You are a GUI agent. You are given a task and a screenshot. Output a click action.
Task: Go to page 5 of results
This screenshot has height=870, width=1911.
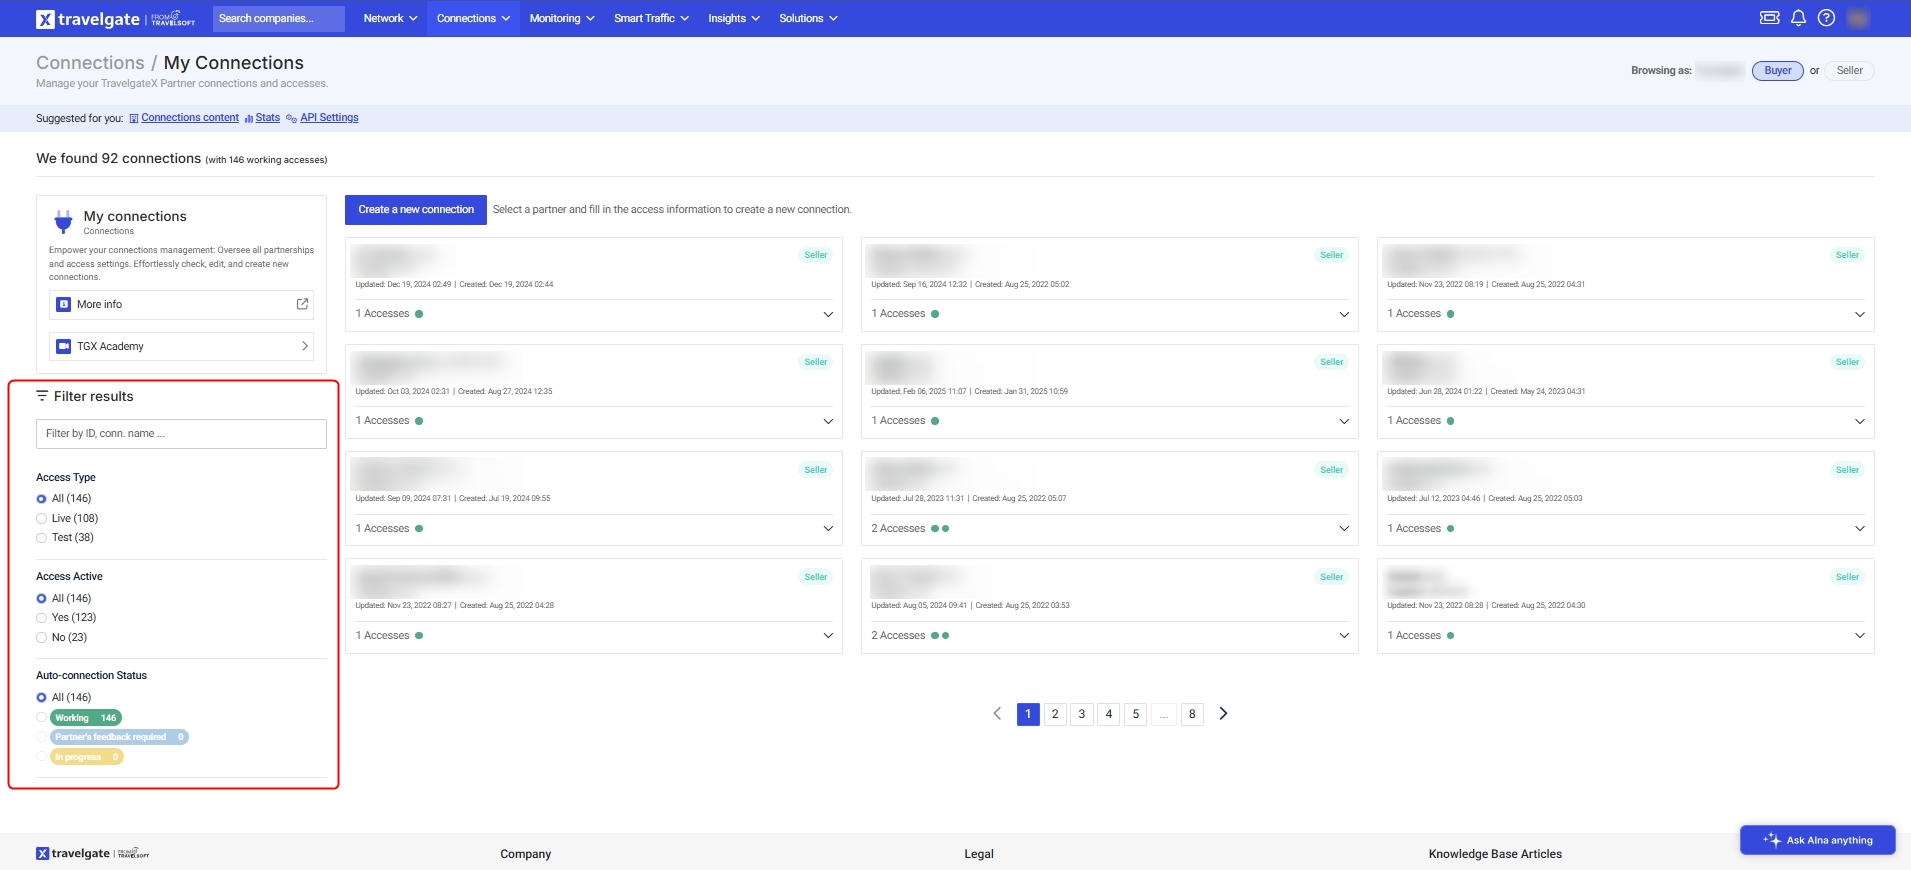[x=1136, y=714]
